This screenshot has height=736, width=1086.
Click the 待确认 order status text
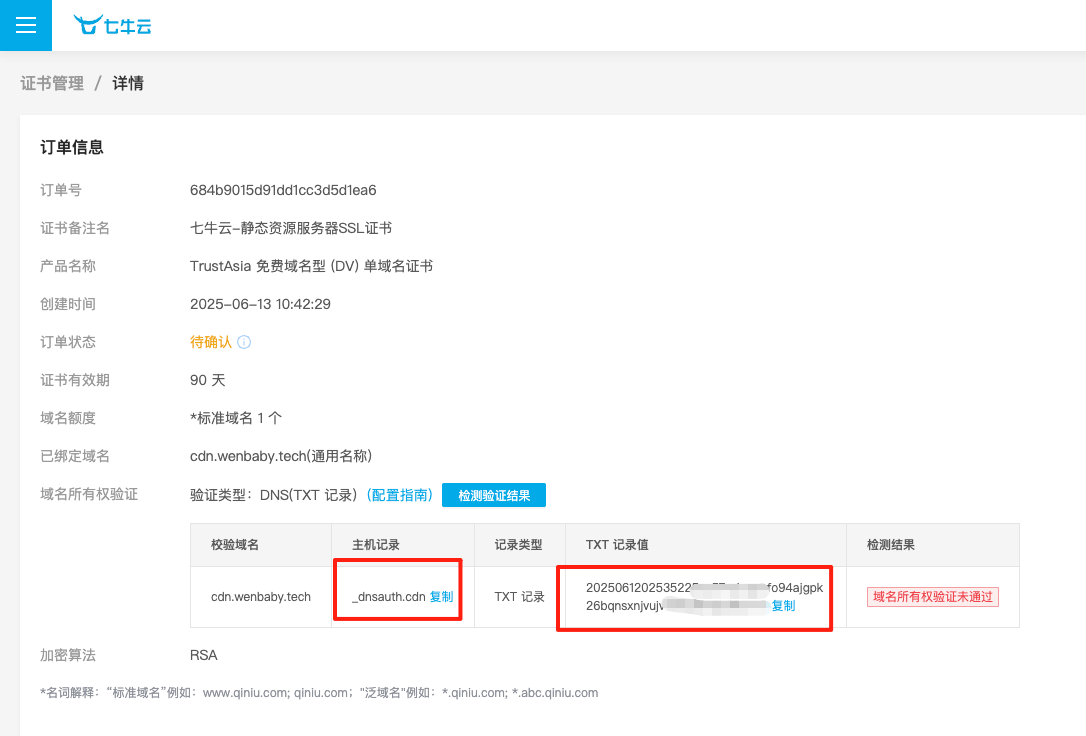click(x=211, y=342)
